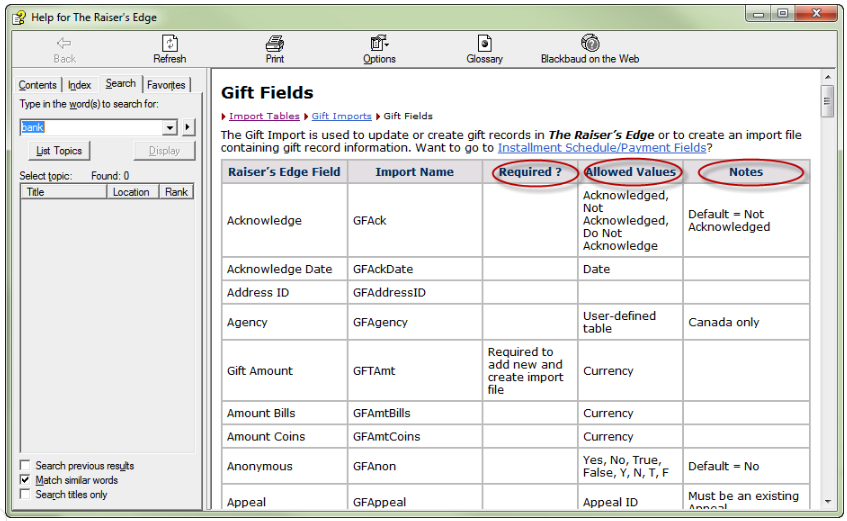Click the GFAck cell
Viewport: 847px width, 521px height.
[414, 221]
